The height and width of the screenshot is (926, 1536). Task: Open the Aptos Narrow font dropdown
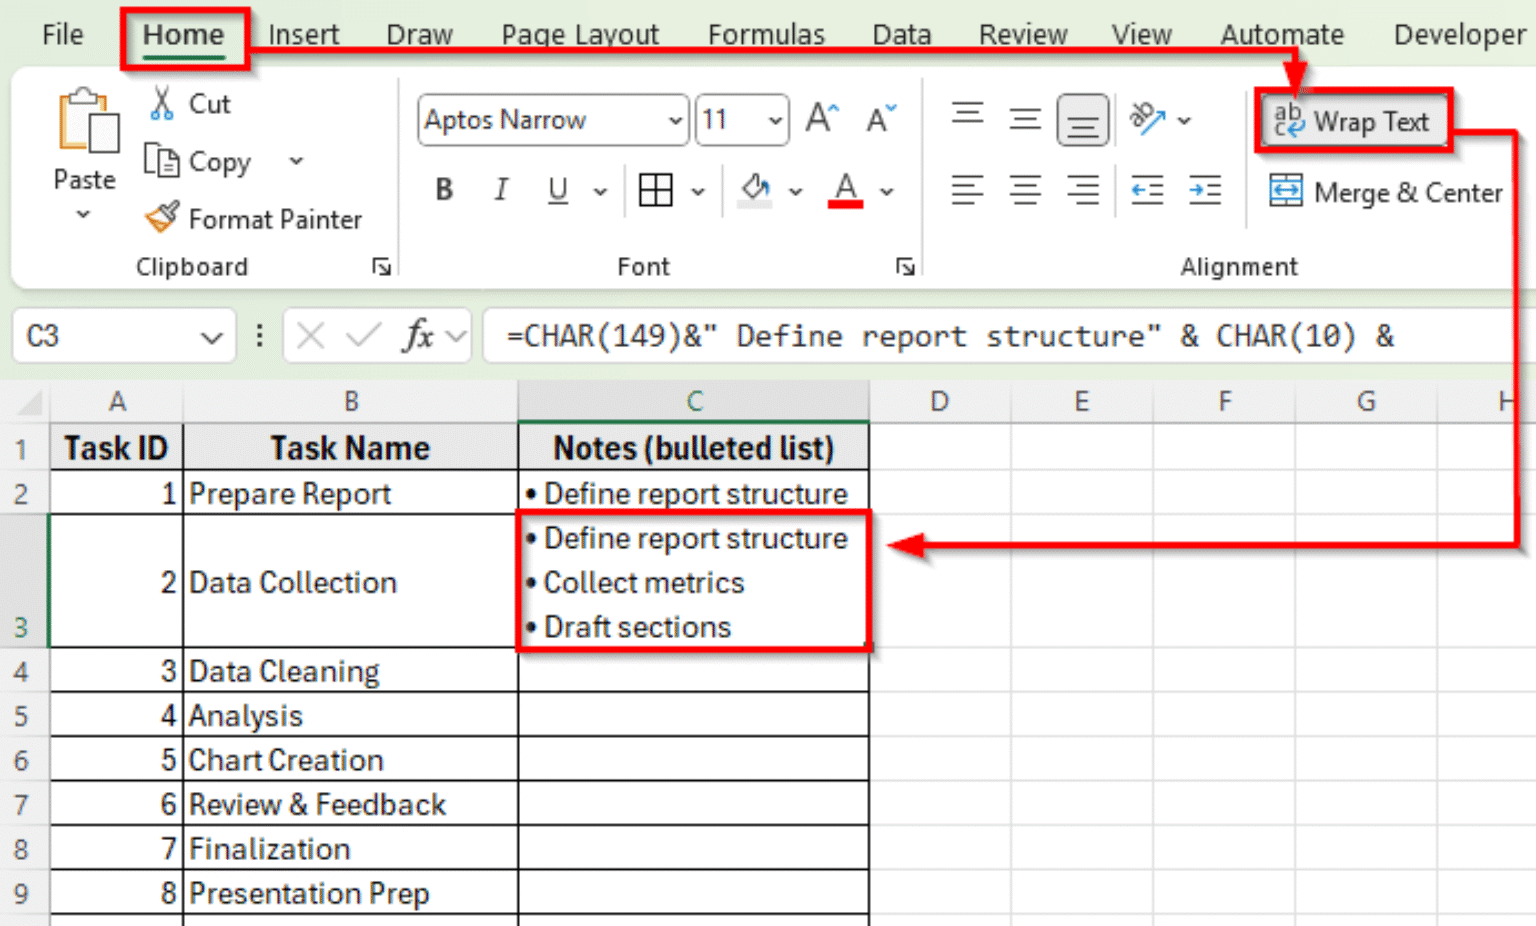(676, 121)
